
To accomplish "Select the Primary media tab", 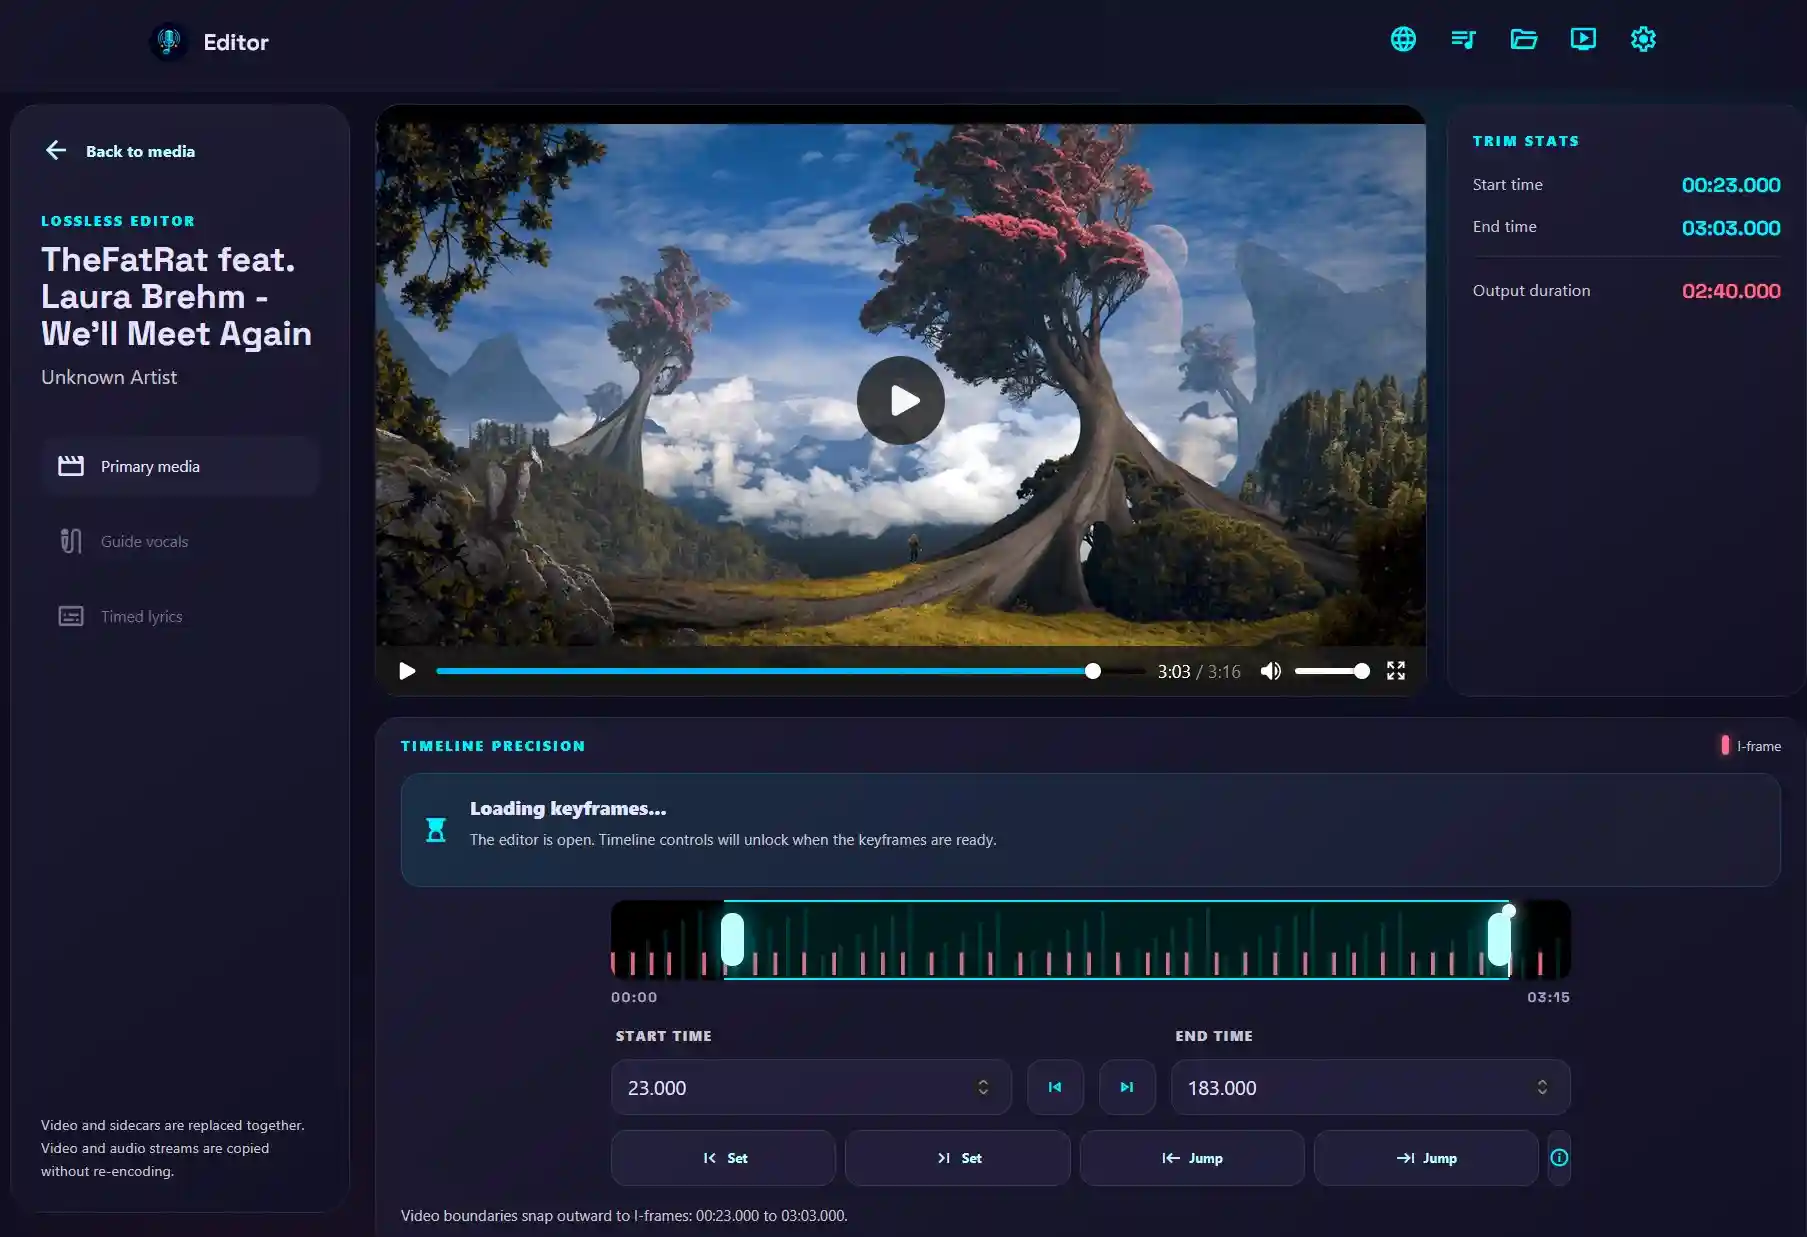I will click(180, 466).
